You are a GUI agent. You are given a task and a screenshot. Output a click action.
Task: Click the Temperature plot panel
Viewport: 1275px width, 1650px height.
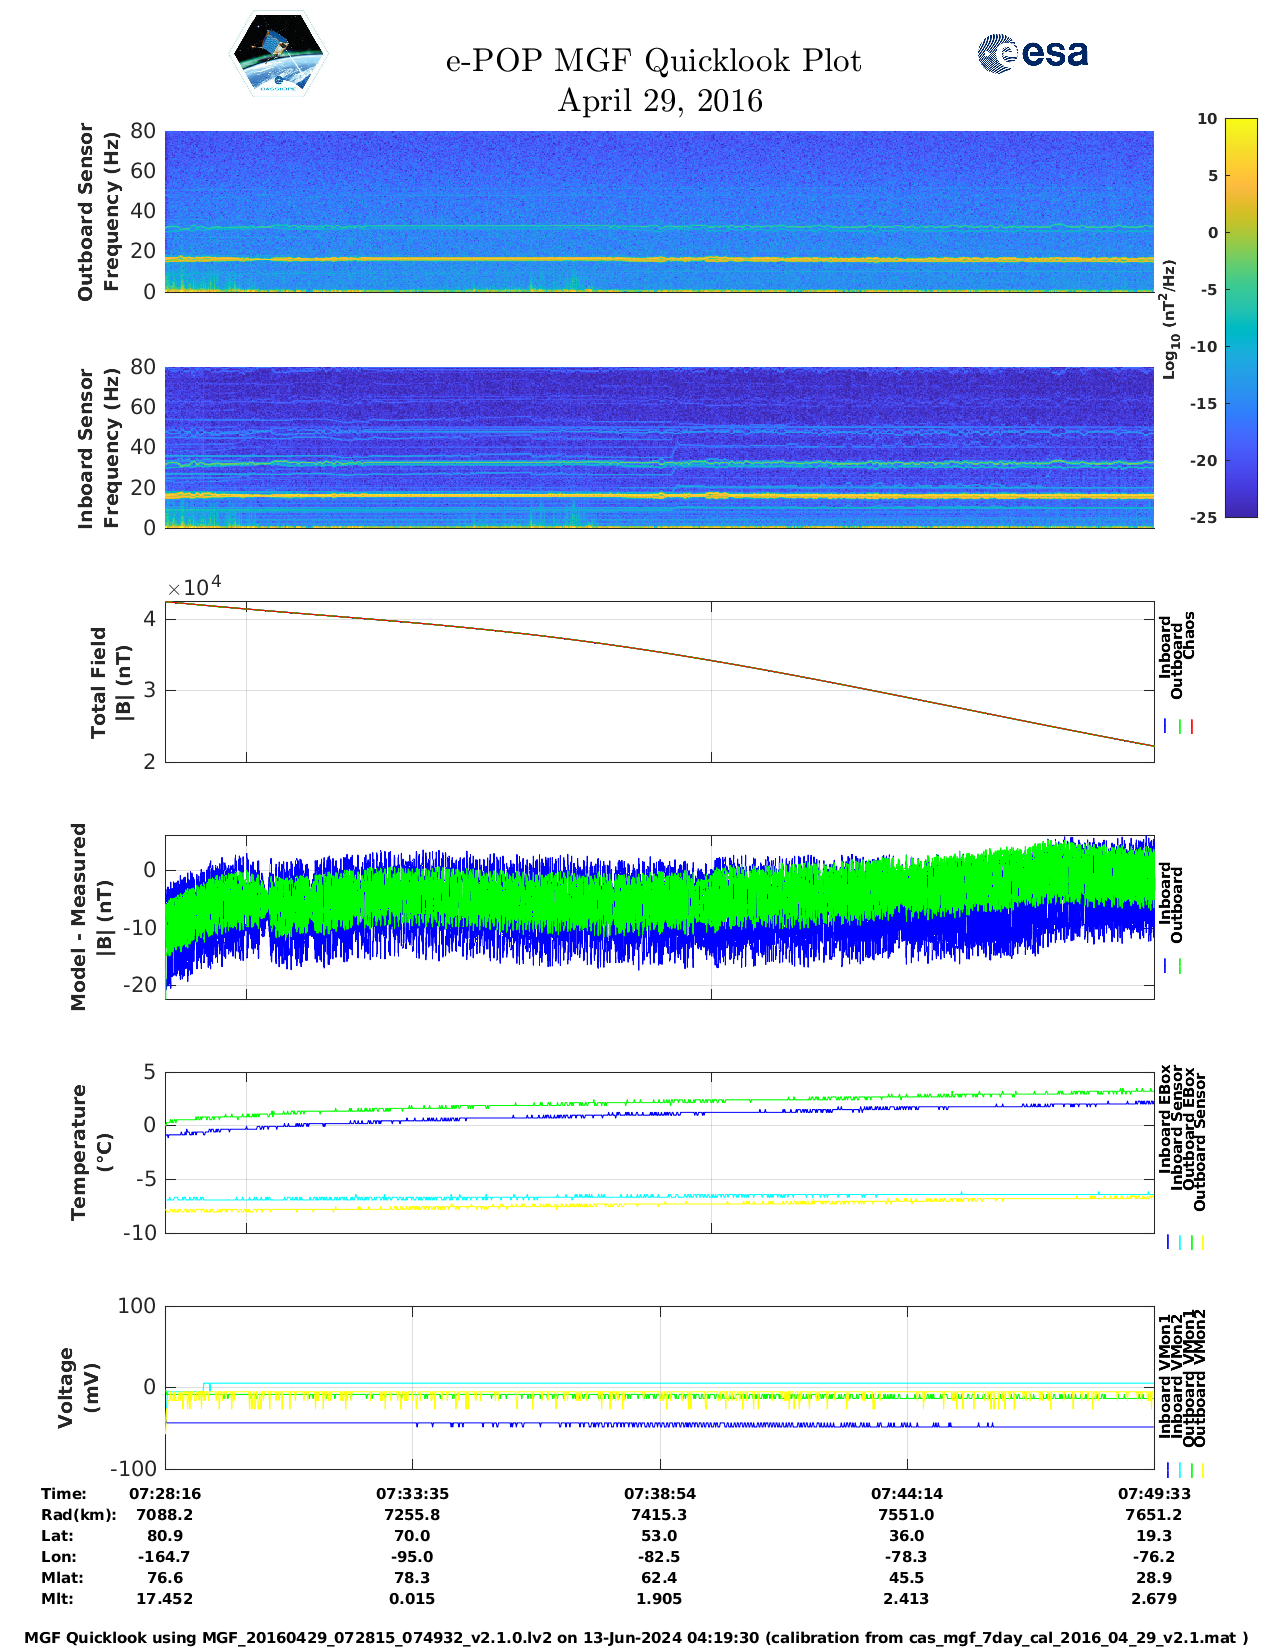pyautogui.click(x=659, y=1152)
